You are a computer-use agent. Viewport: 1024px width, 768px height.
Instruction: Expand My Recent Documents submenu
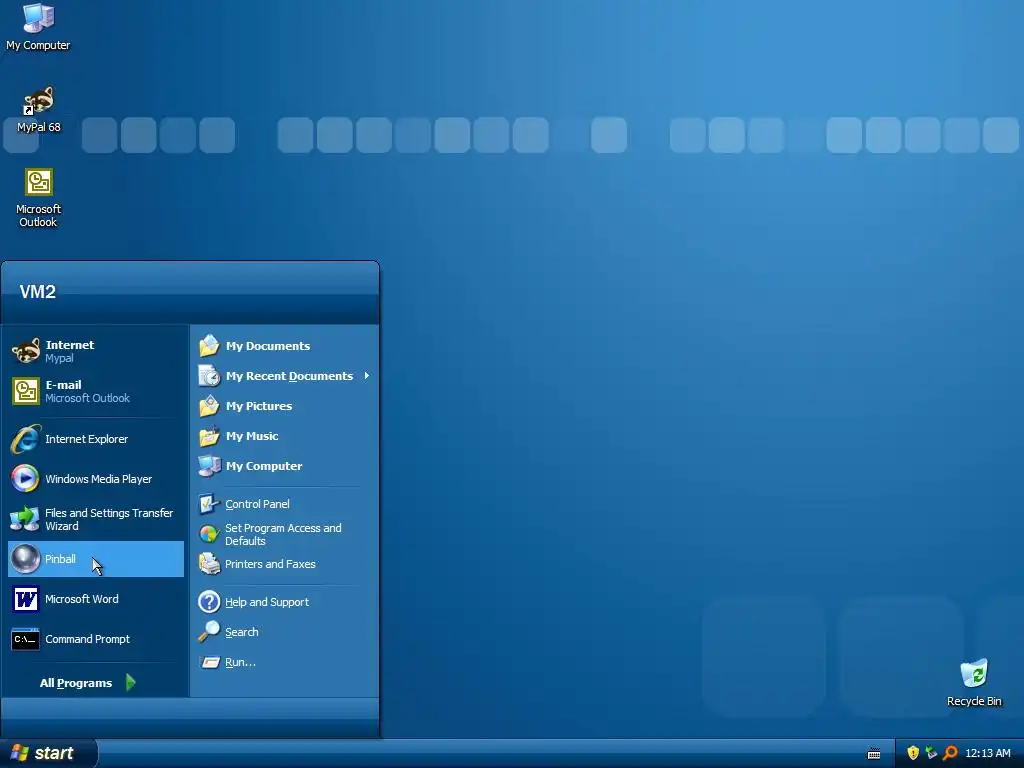[x=285, y=376]
